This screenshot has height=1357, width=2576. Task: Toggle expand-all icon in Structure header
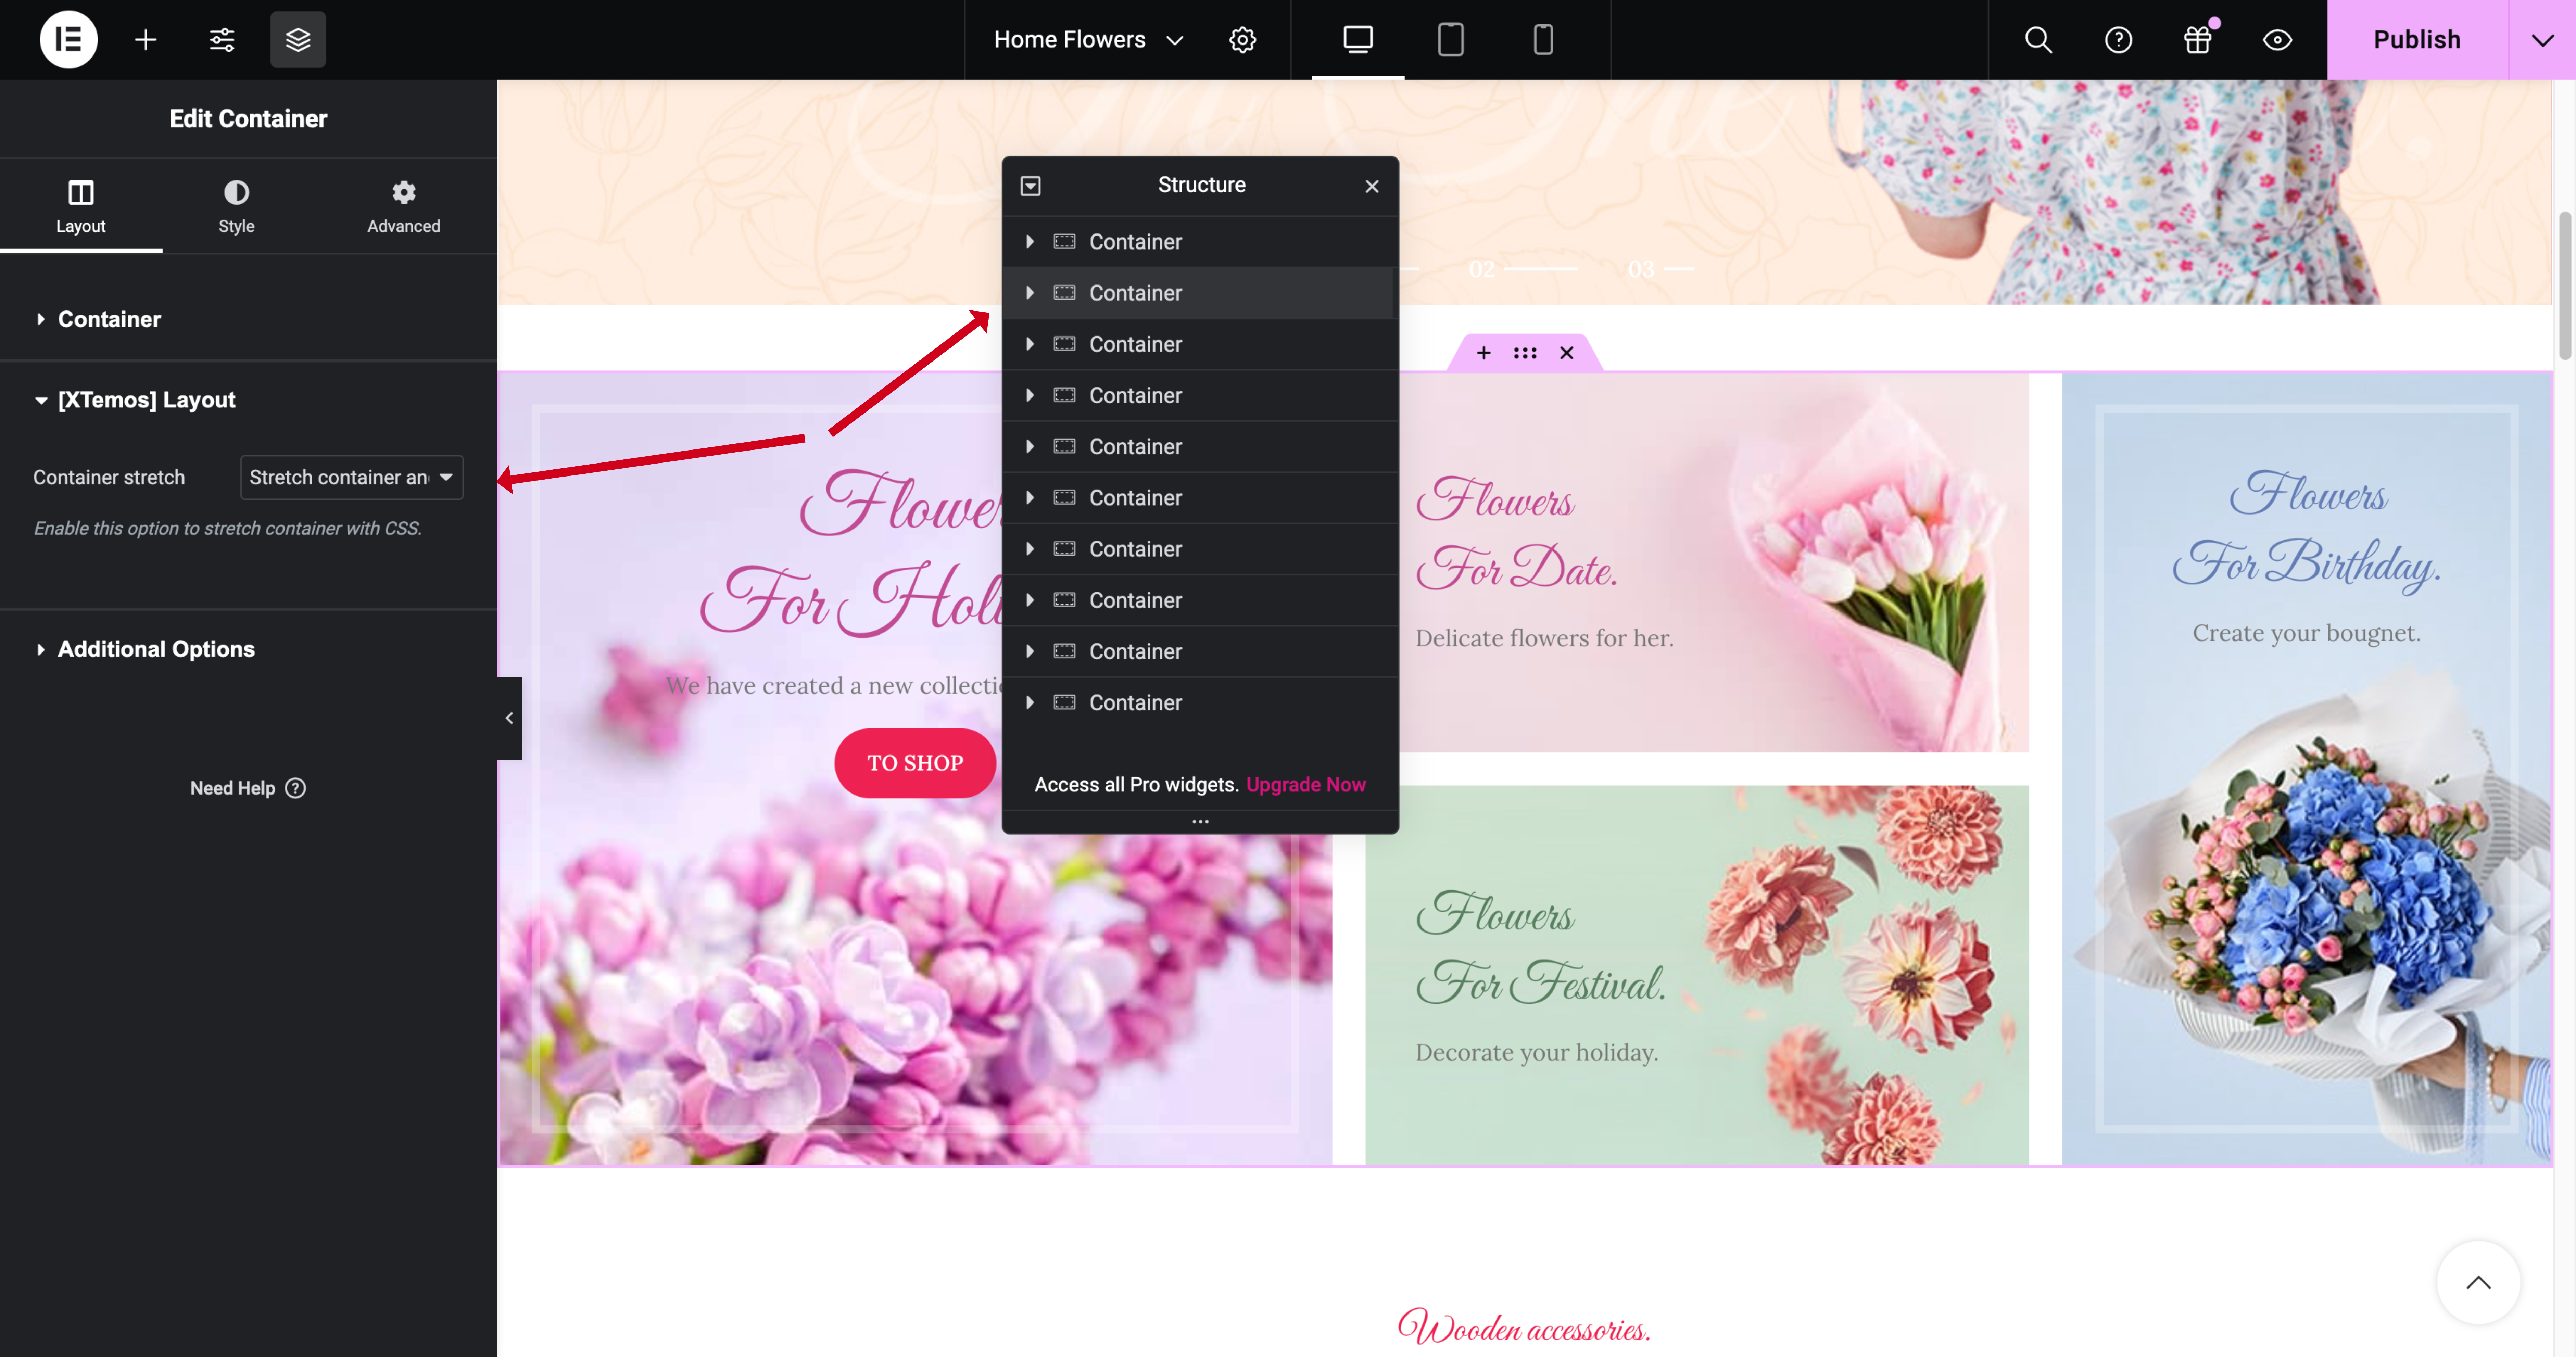(1030, 186)
